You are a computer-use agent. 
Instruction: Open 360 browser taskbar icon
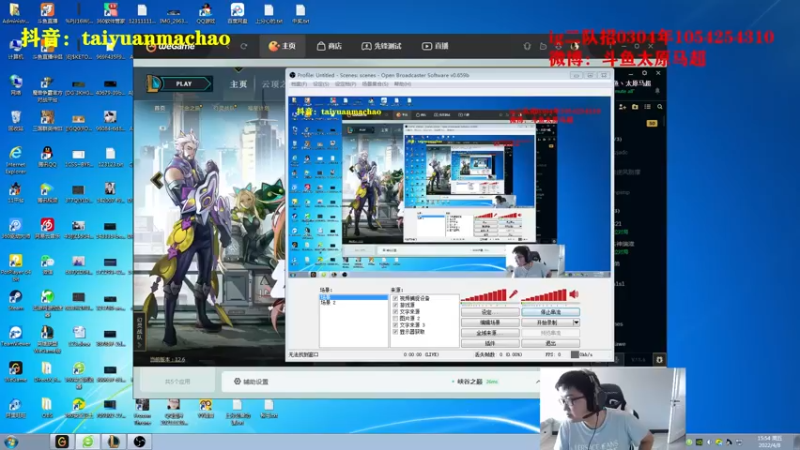[x=88, y=441]
